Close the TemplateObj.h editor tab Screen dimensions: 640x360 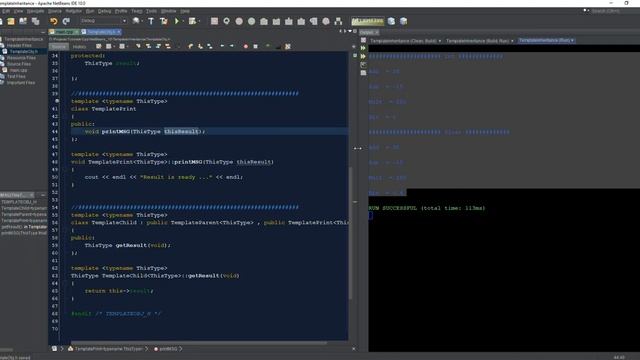pos(119,32)
